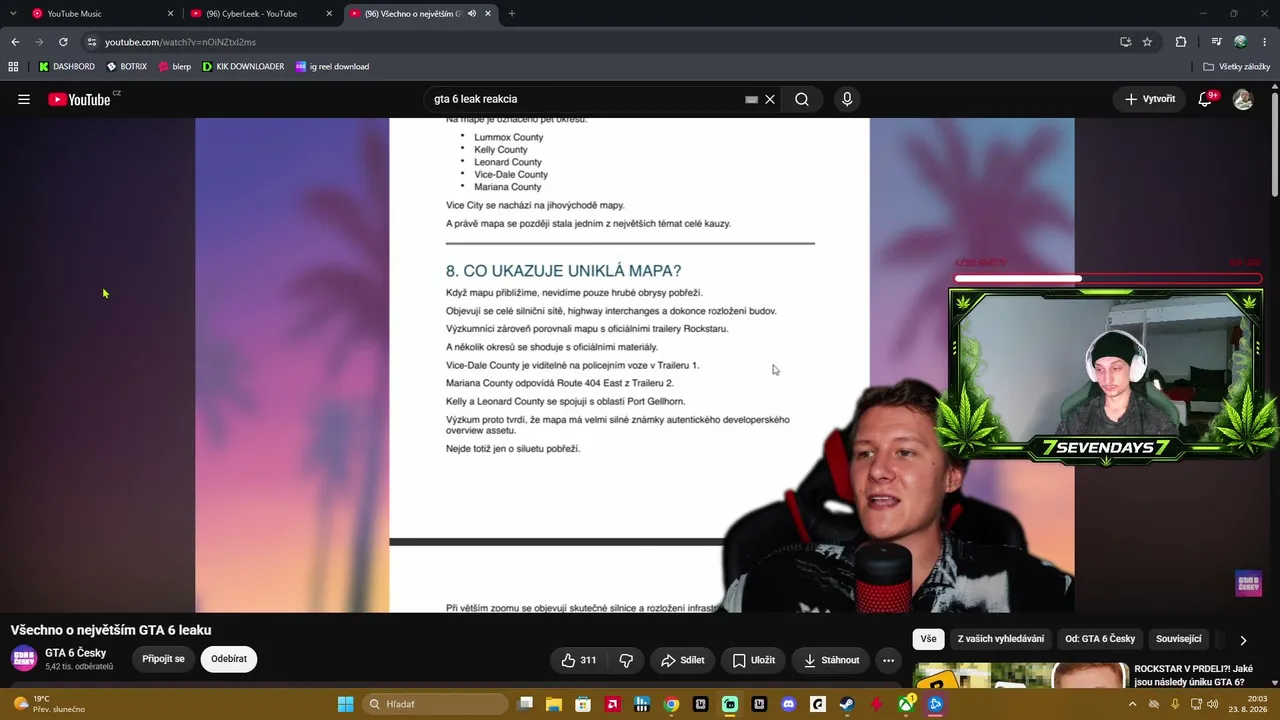Click the GTA 6 Česky video watermark
The width and height of the screenshot is (1280, 720).
click(1249, 585)
